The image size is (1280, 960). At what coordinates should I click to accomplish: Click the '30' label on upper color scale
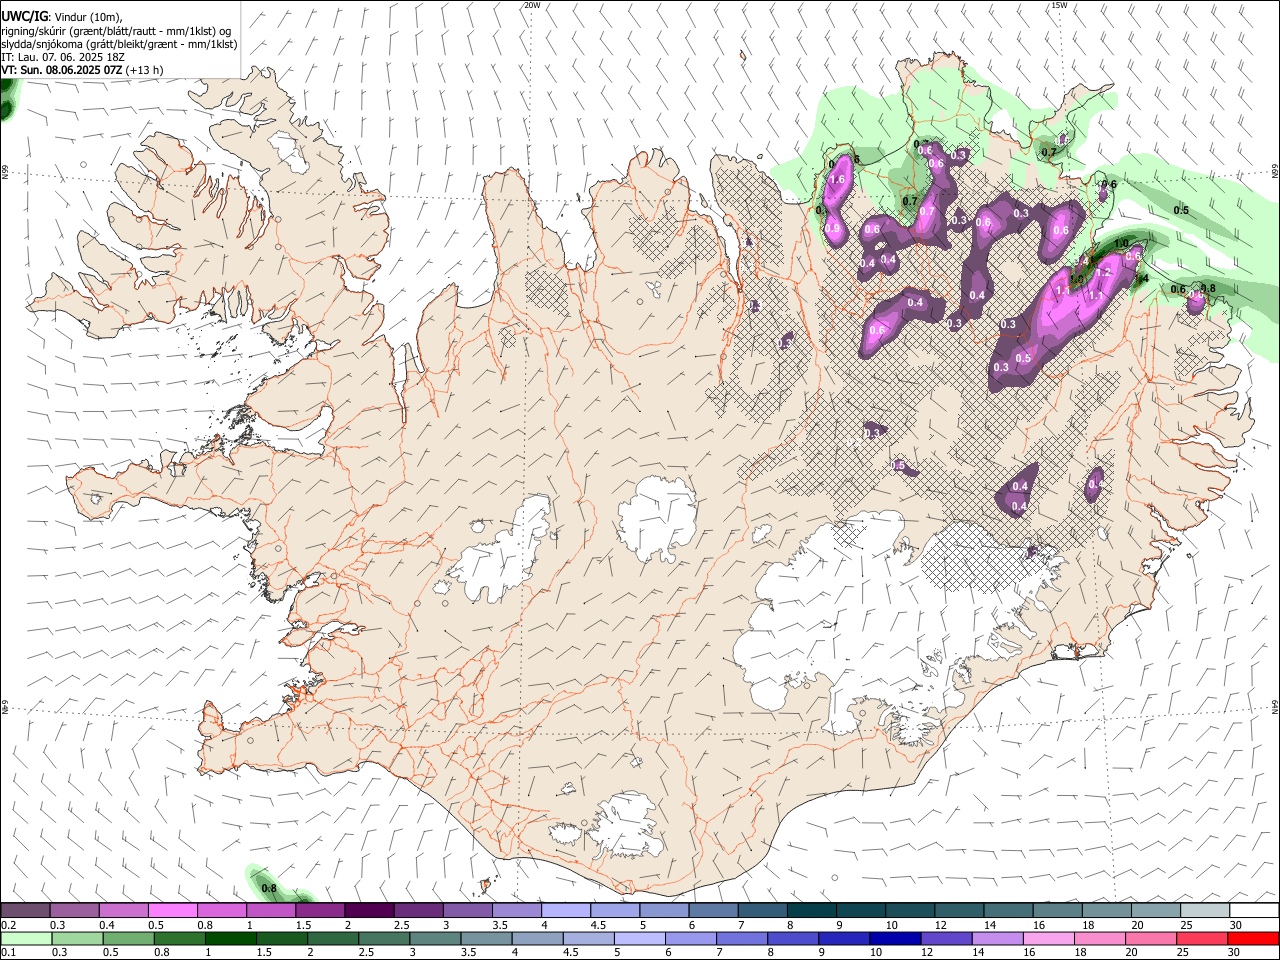click(1236, 925)
